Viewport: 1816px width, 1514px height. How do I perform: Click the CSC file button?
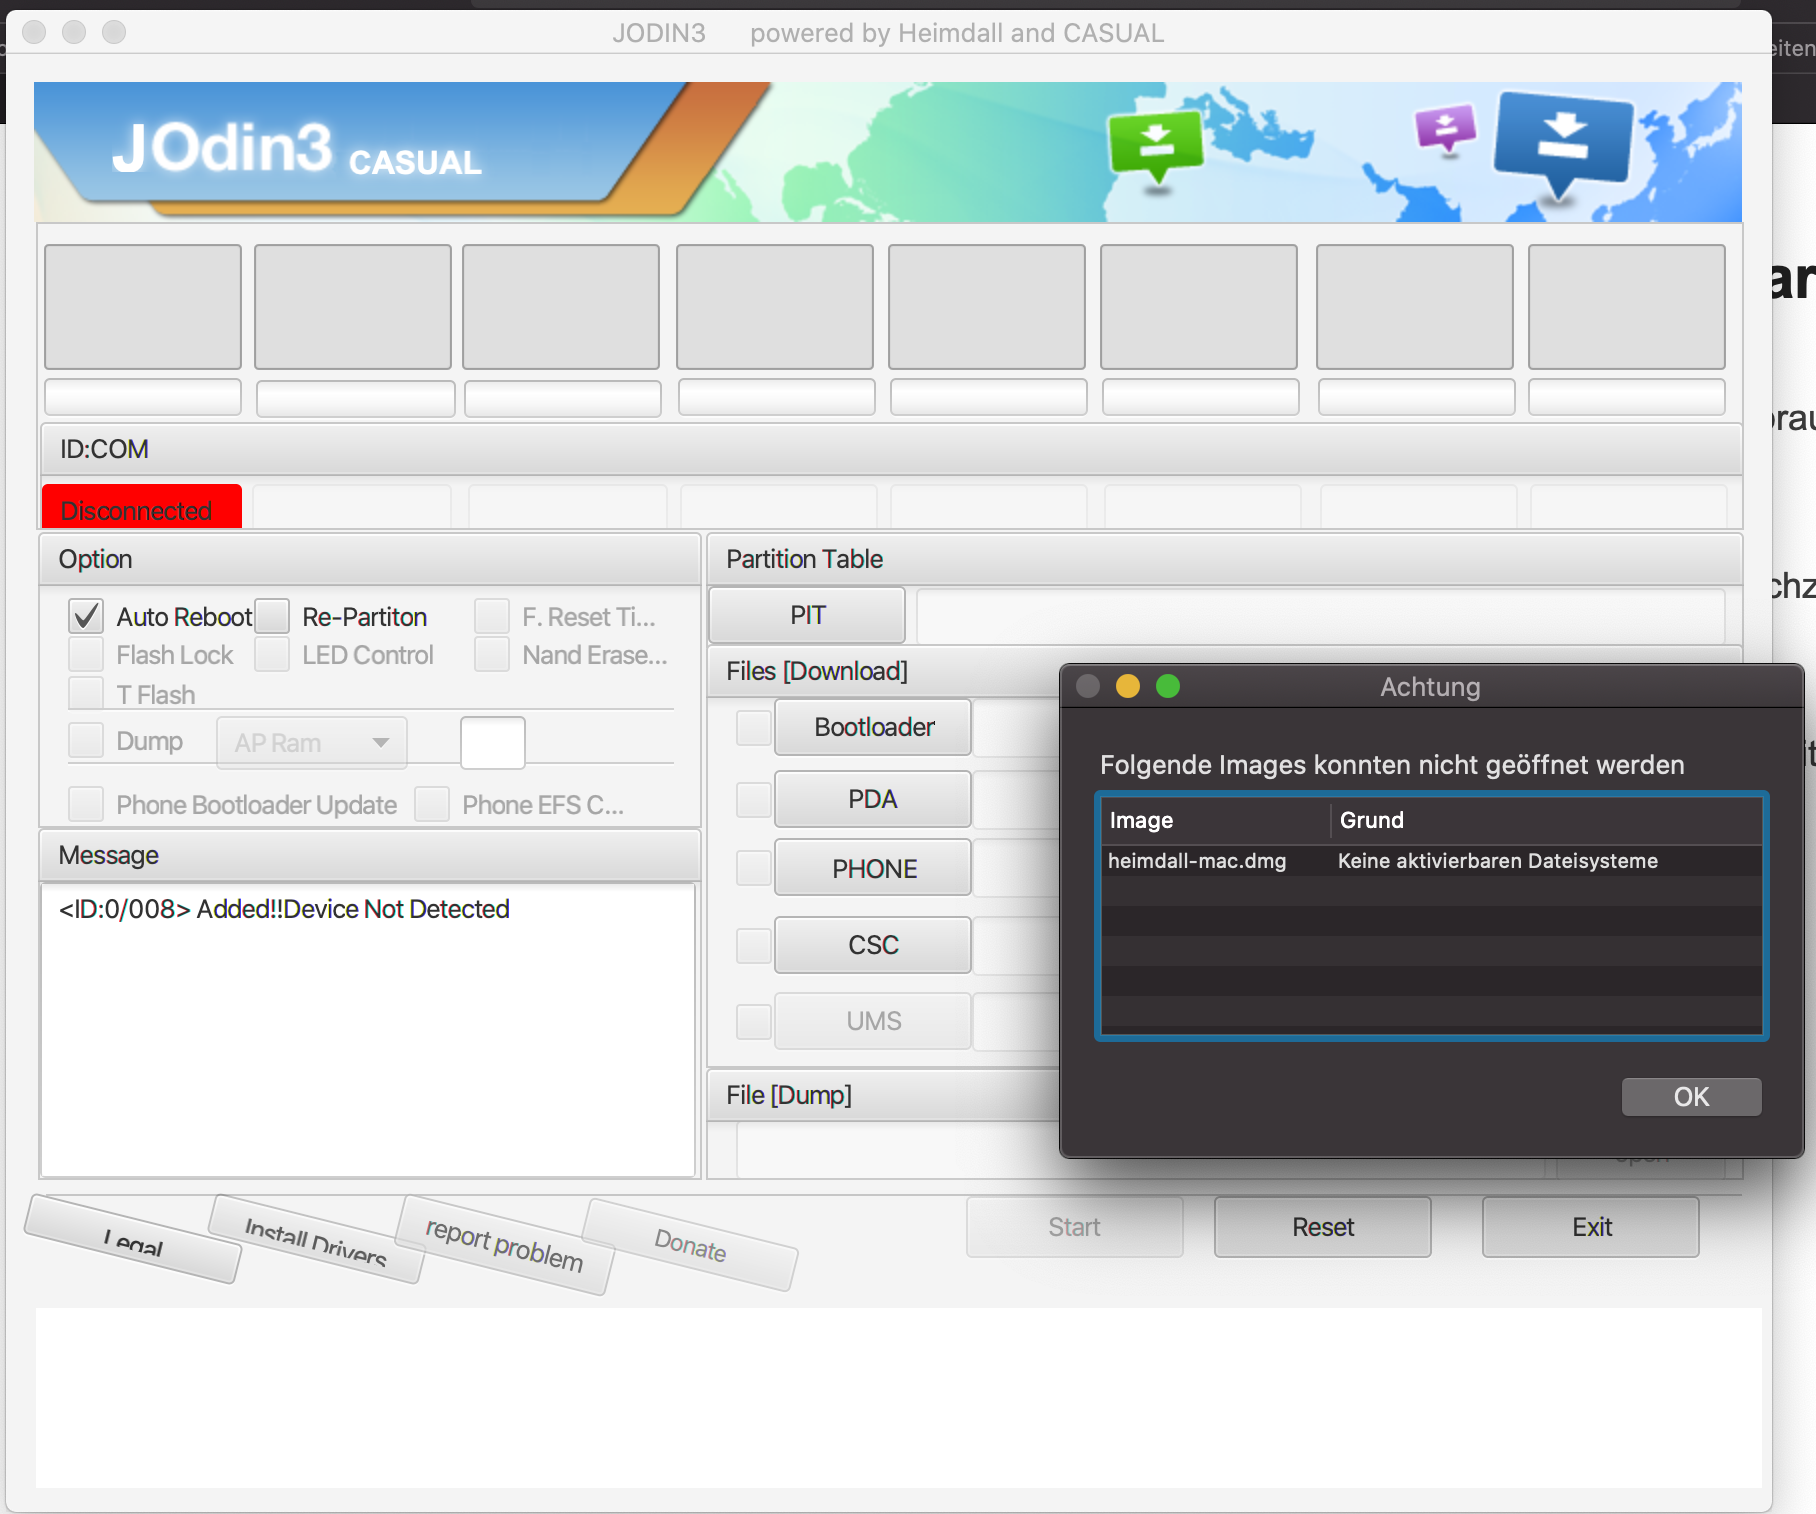pos(873,945)
